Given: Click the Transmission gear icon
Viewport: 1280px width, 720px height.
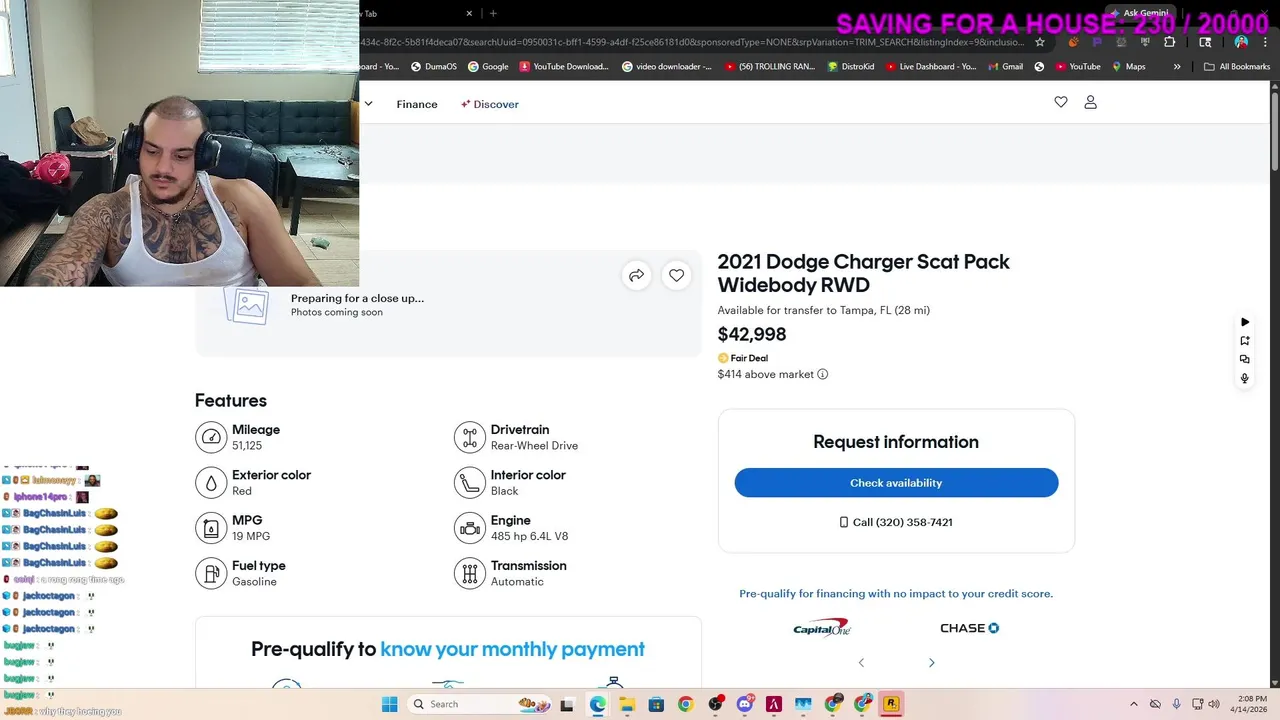Looking at the screenshot, I should click(x=470, y=573).
